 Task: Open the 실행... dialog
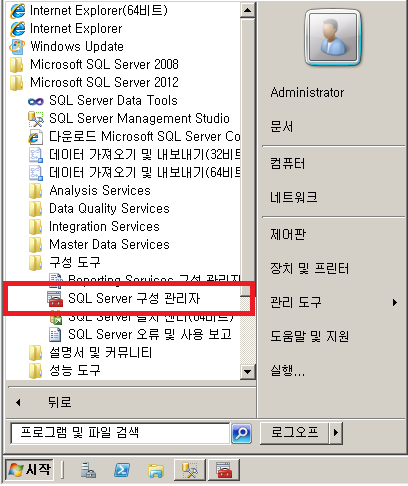[288, 370]
